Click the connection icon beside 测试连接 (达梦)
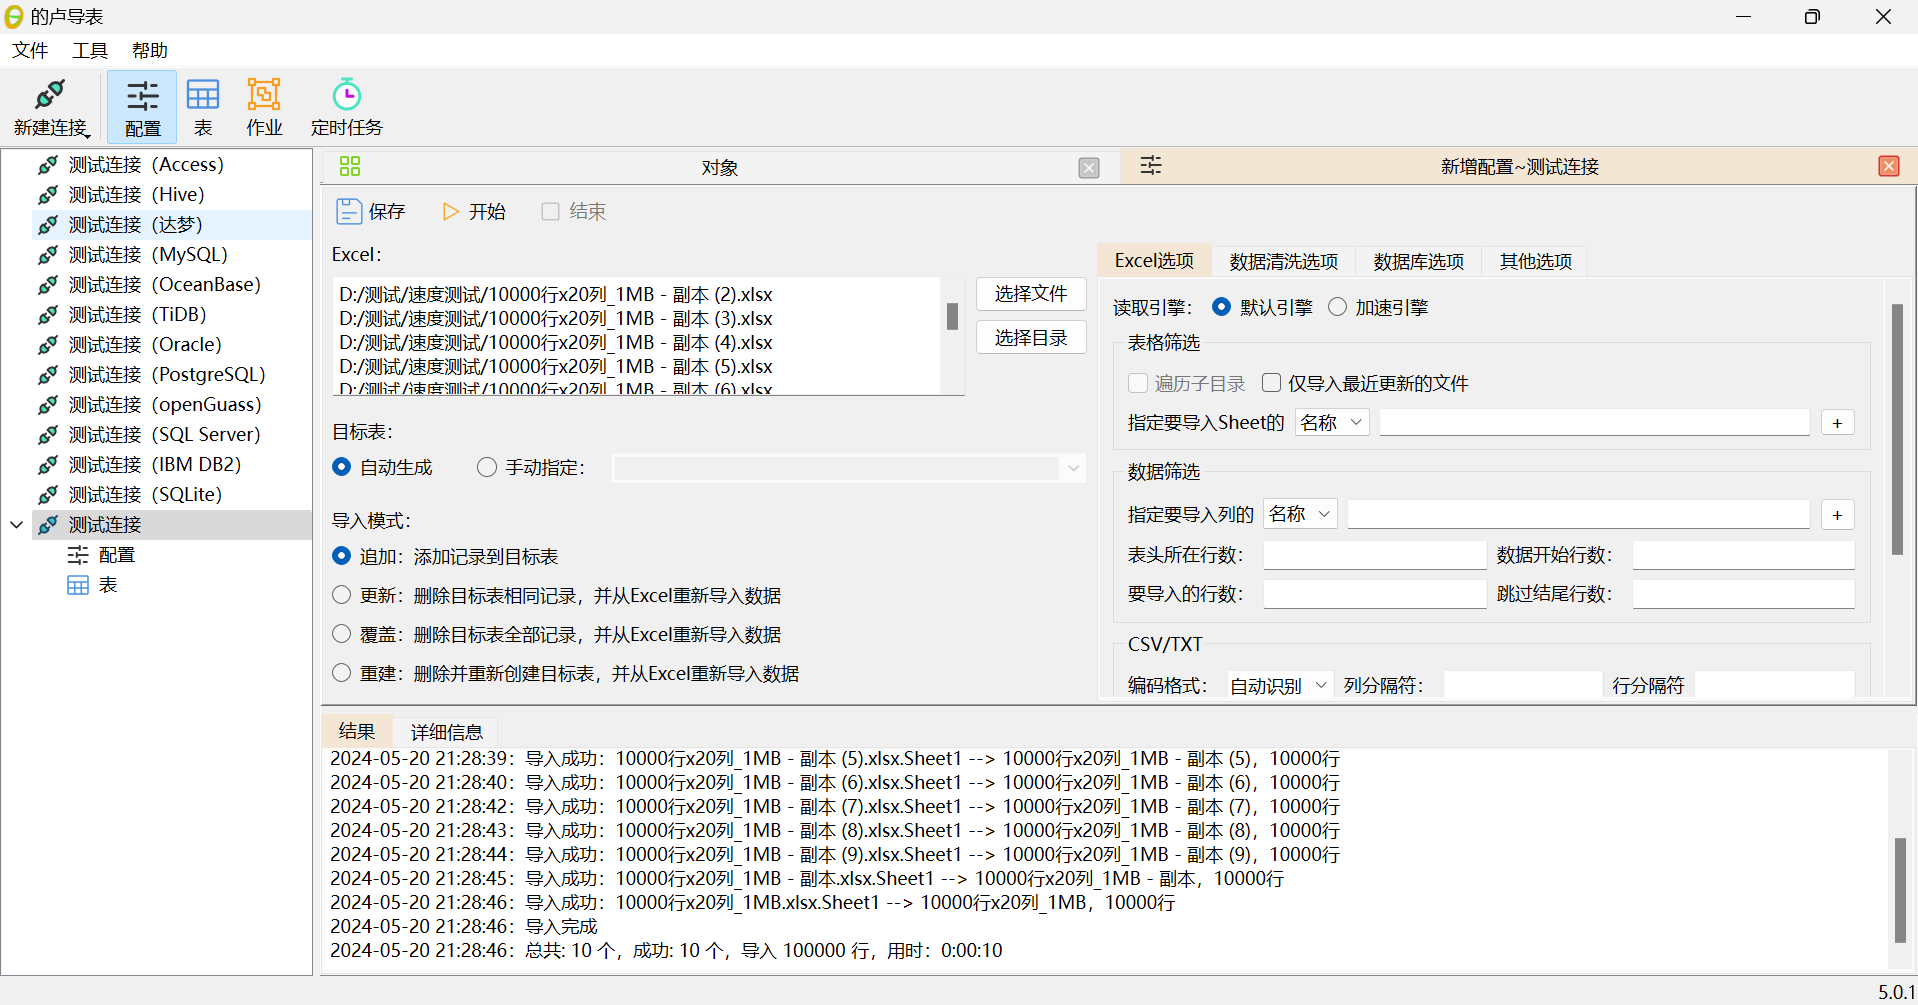Image resolution: width=1918 pixels, height=1005 pixels. (x=48, y=225)
